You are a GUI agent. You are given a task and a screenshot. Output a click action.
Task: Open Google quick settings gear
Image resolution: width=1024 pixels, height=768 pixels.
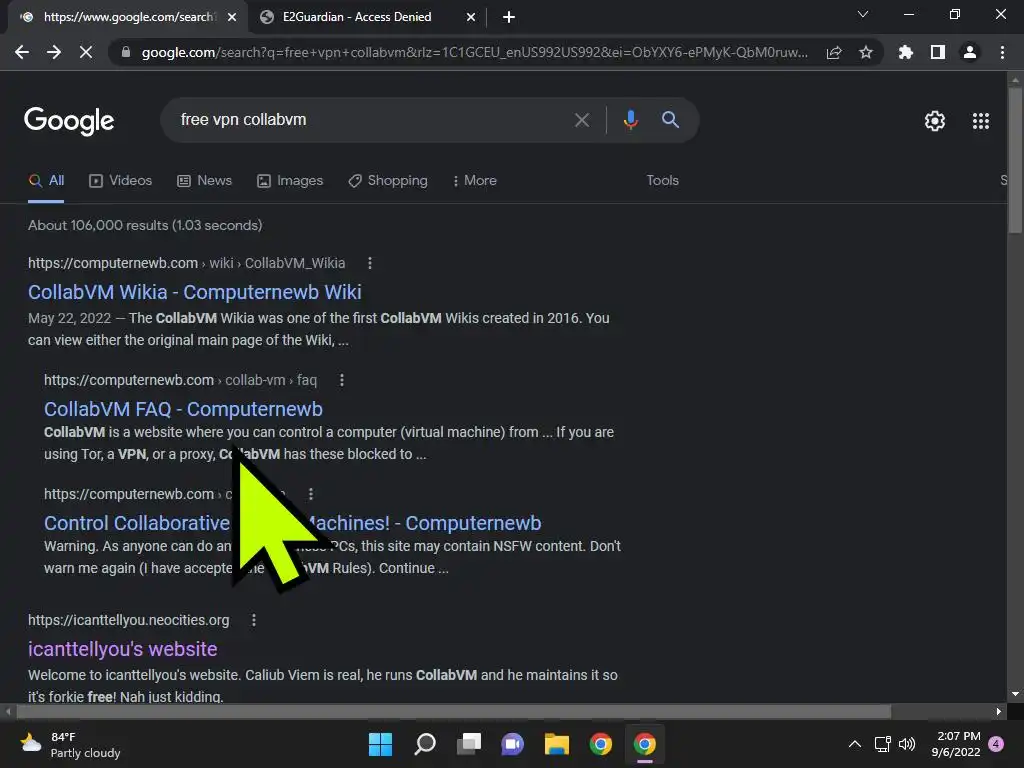[935, 121]
